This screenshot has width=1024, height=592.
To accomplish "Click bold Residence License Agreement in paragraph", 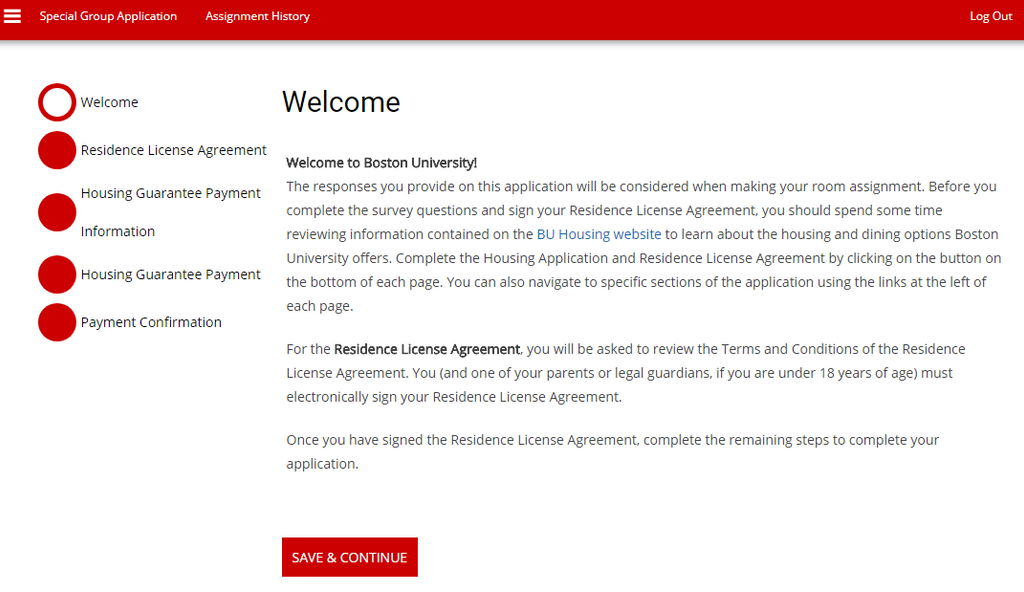I will (x=427, y=349).
